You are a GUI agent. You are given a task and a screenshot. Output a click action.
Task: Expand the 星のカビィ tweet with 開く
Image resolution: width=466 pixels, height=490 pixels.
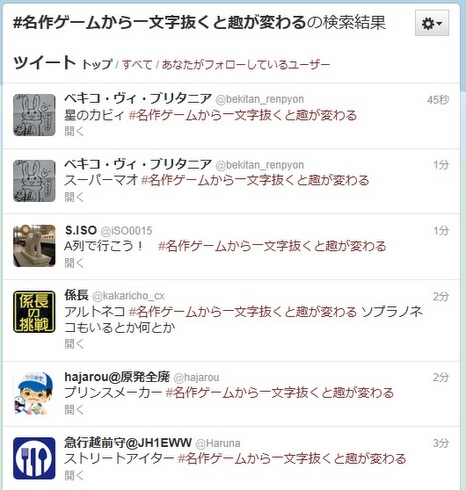point(74,131)
